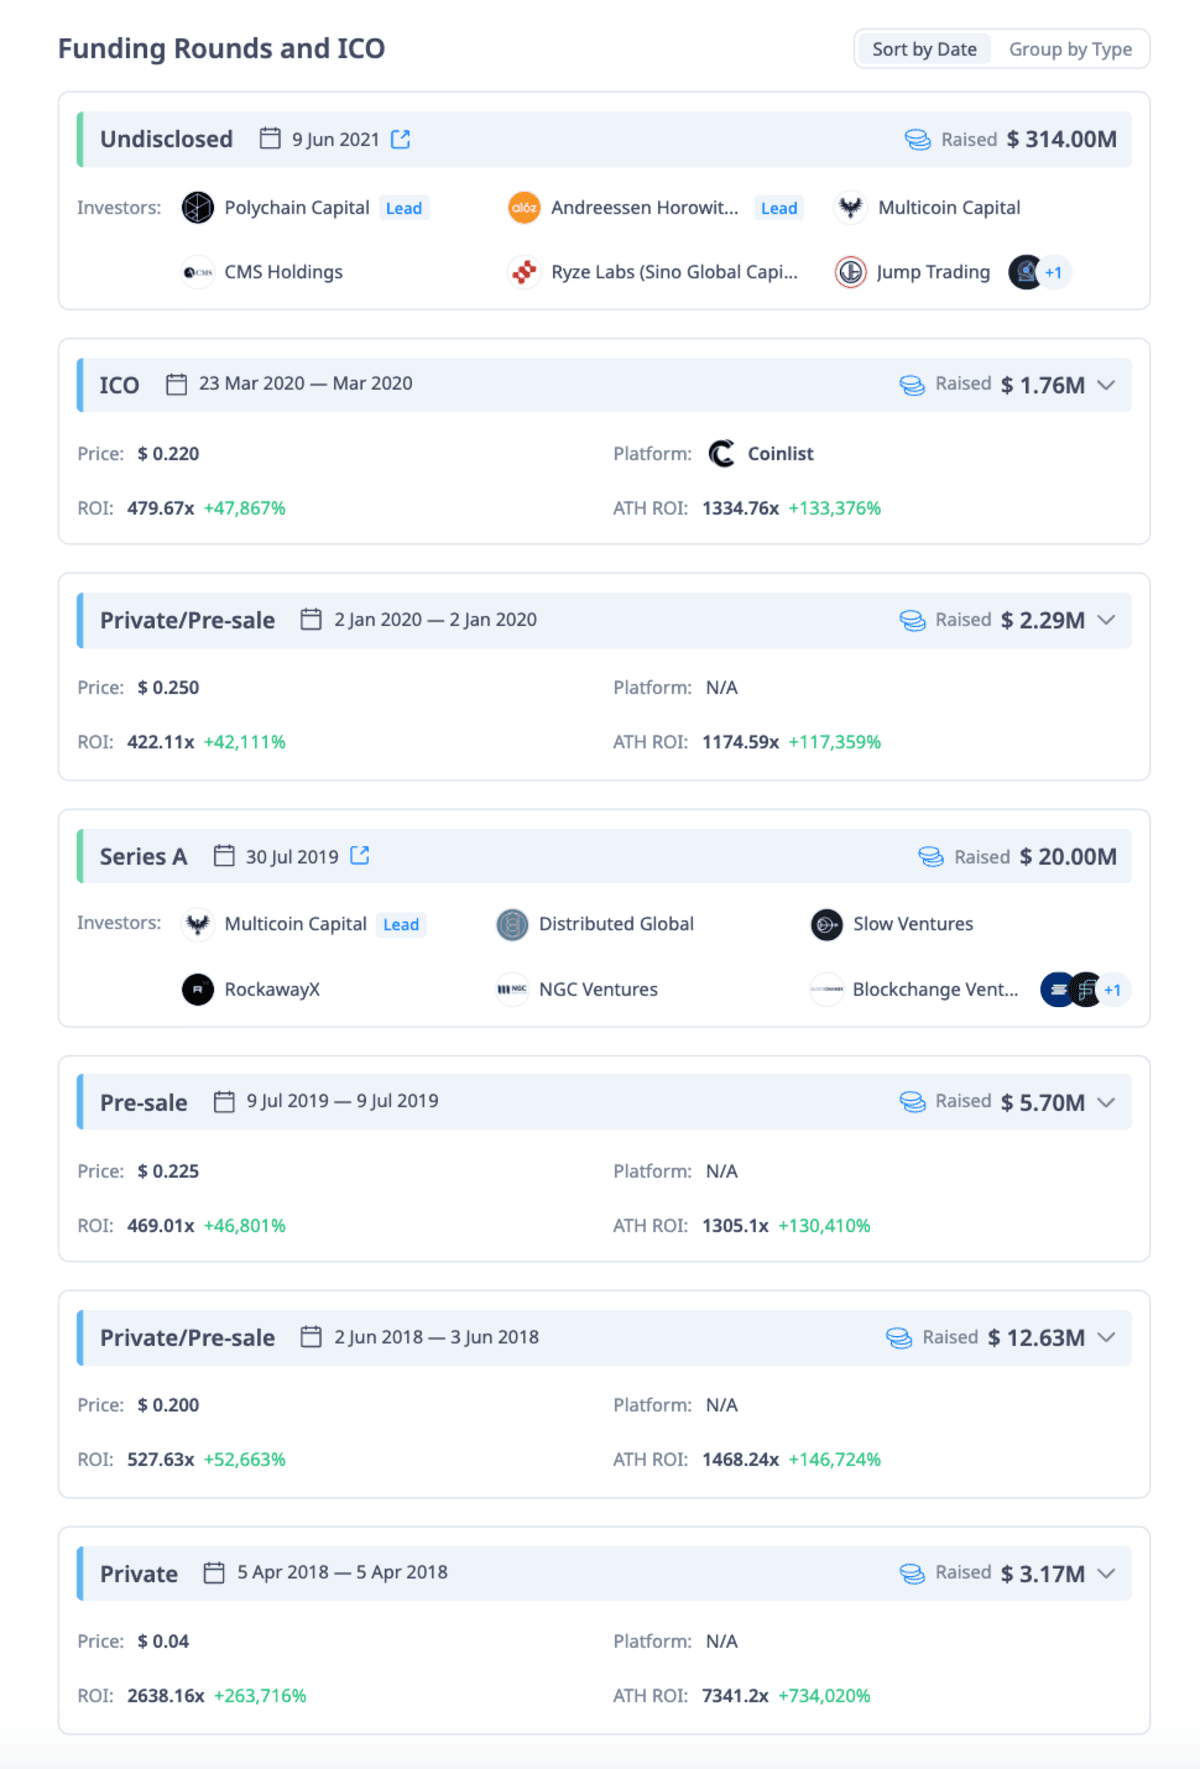
Task: Click Lead badge next to Polychain Capital
Action: click(x=404, y=208)
